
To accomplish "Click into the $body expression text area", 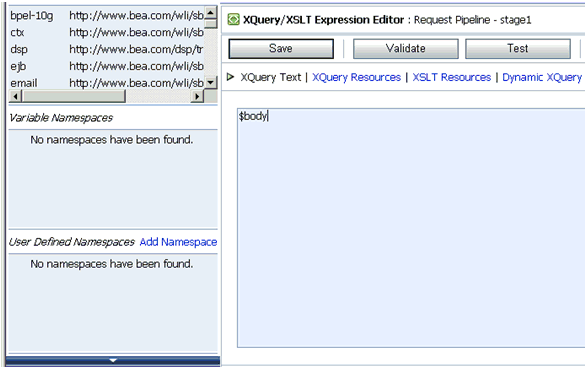I will coord(411,228).
